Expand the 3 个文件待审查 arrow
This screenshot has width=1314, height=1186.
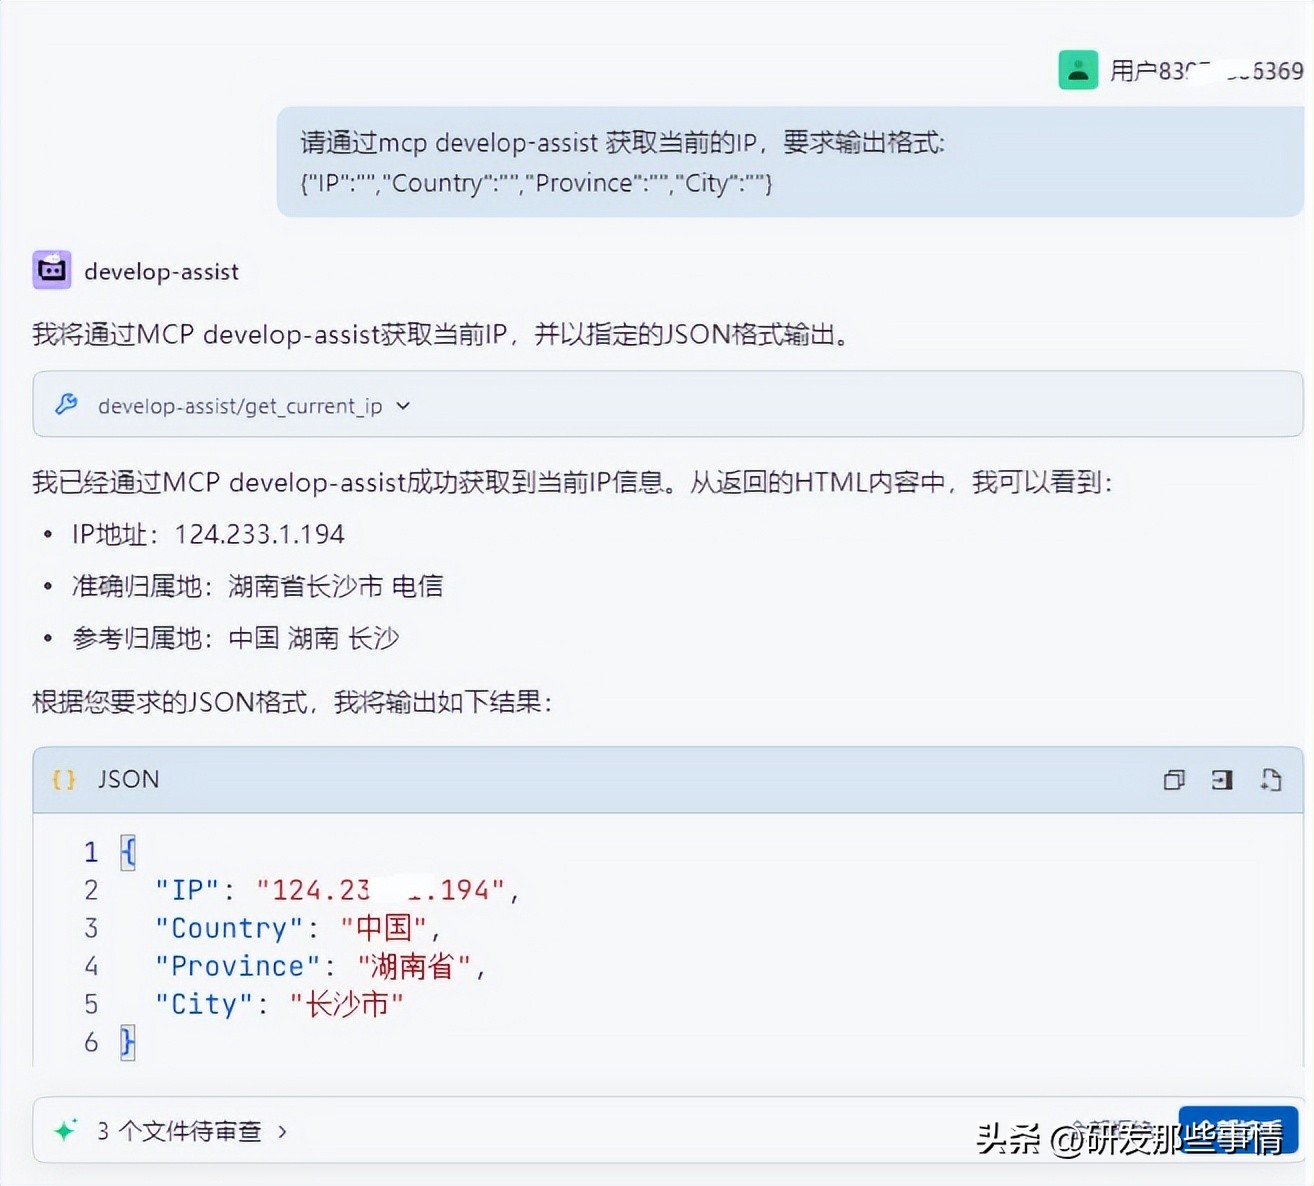pyautogui.click(x=282, y=1132)
